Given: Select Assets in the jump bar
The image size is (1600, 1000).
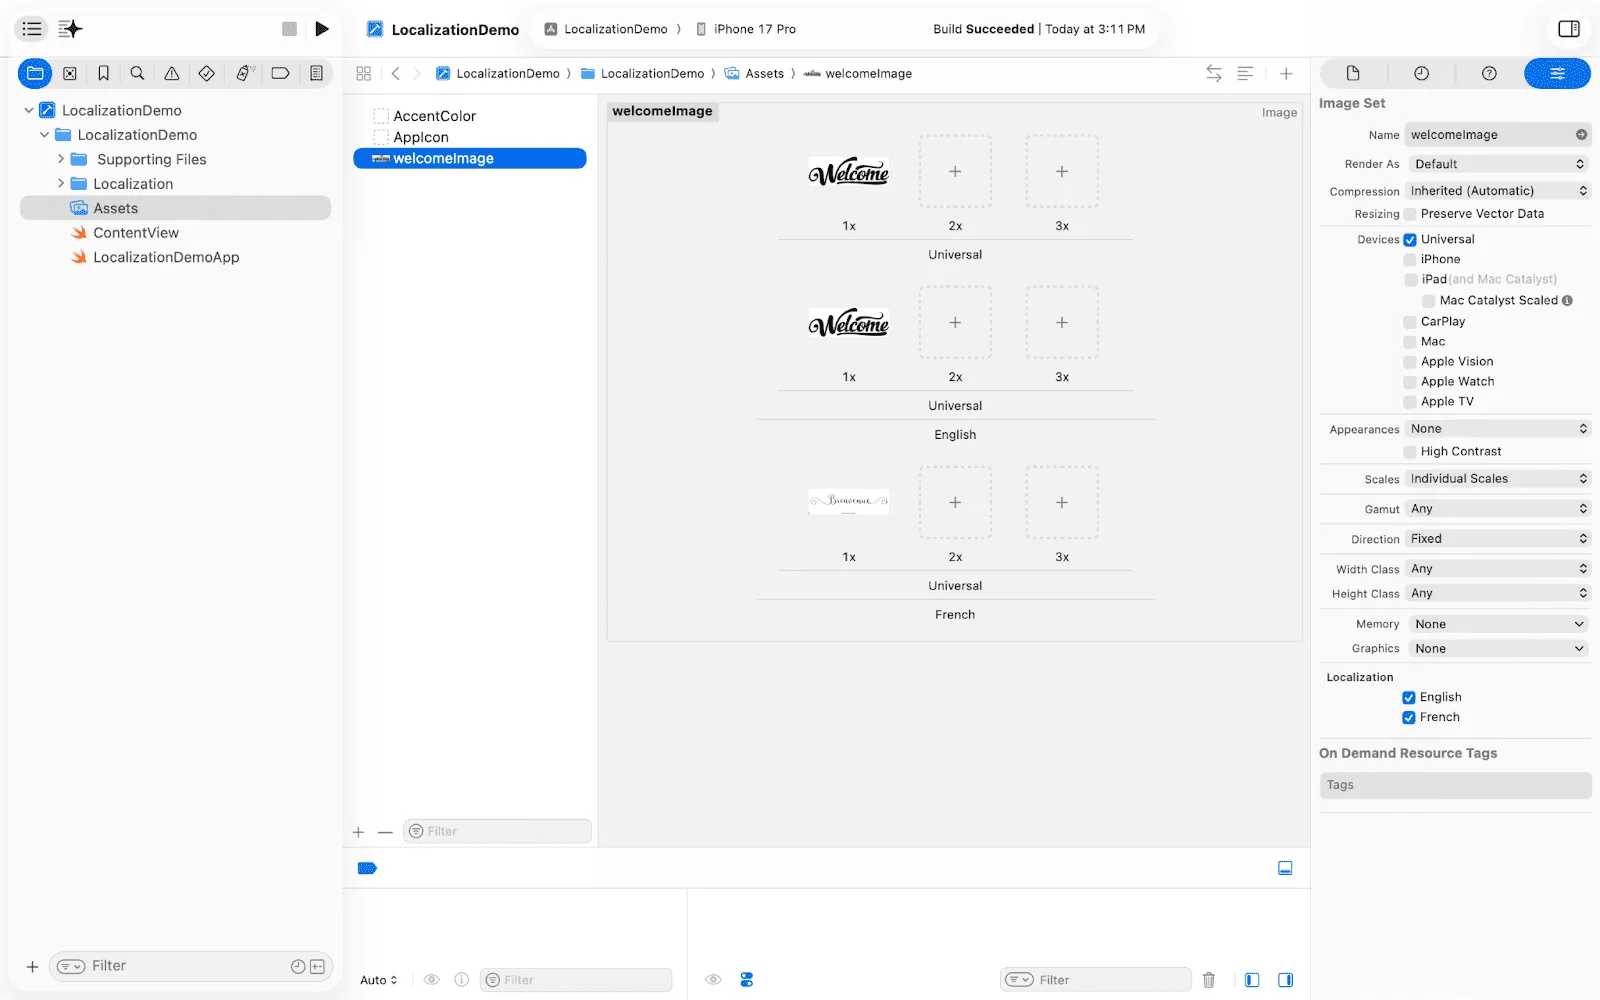Looking at the screenshot, I should point(765,73).
